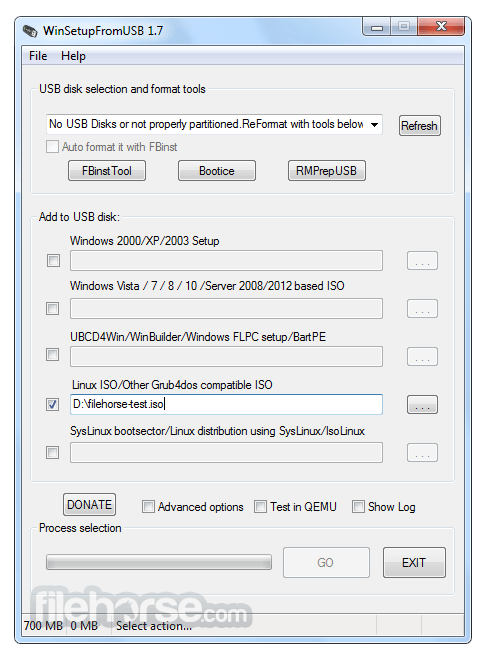
Task: Uncheck the Linux ISO/Other Grub4dos checkbox
Action: click(52, 405)
